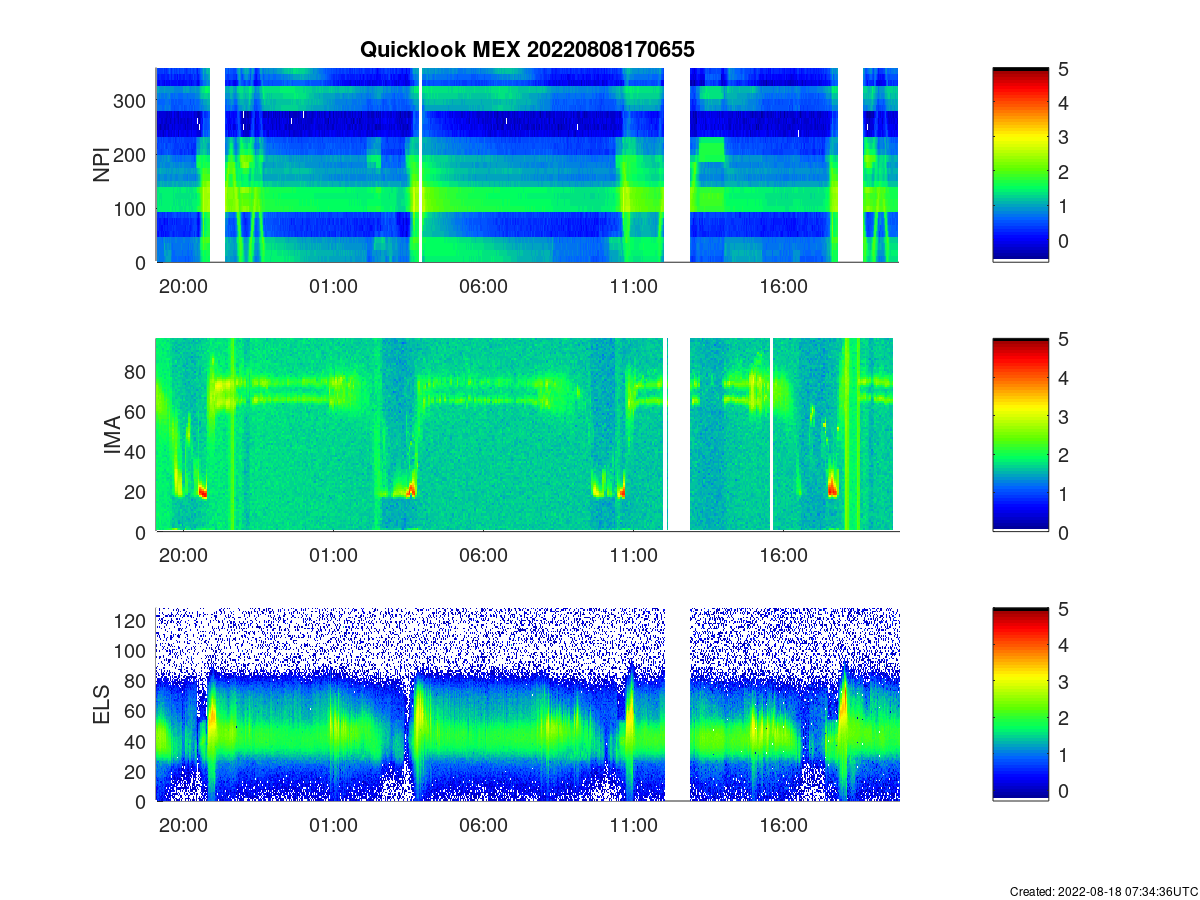Click the 20:00 tick under the IMA panel
1200x900 pixels.
pos(183,556)
